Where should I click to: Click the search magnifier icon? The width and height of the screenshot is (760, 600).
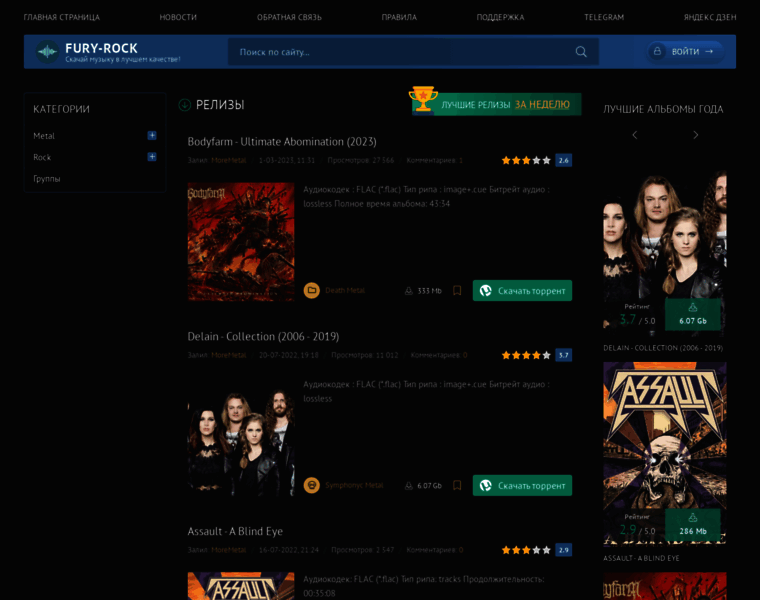pos(581,52)
